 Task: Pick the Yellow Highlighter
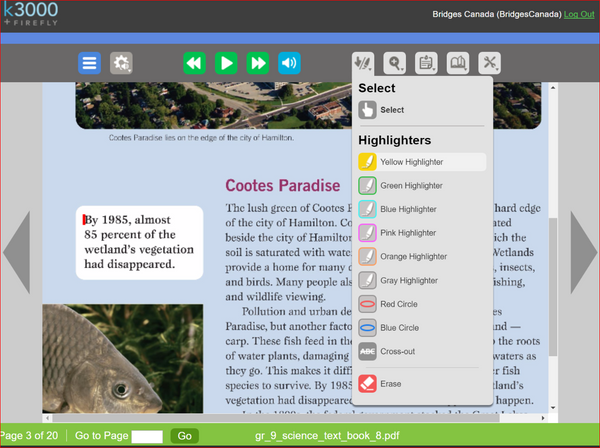422,162
